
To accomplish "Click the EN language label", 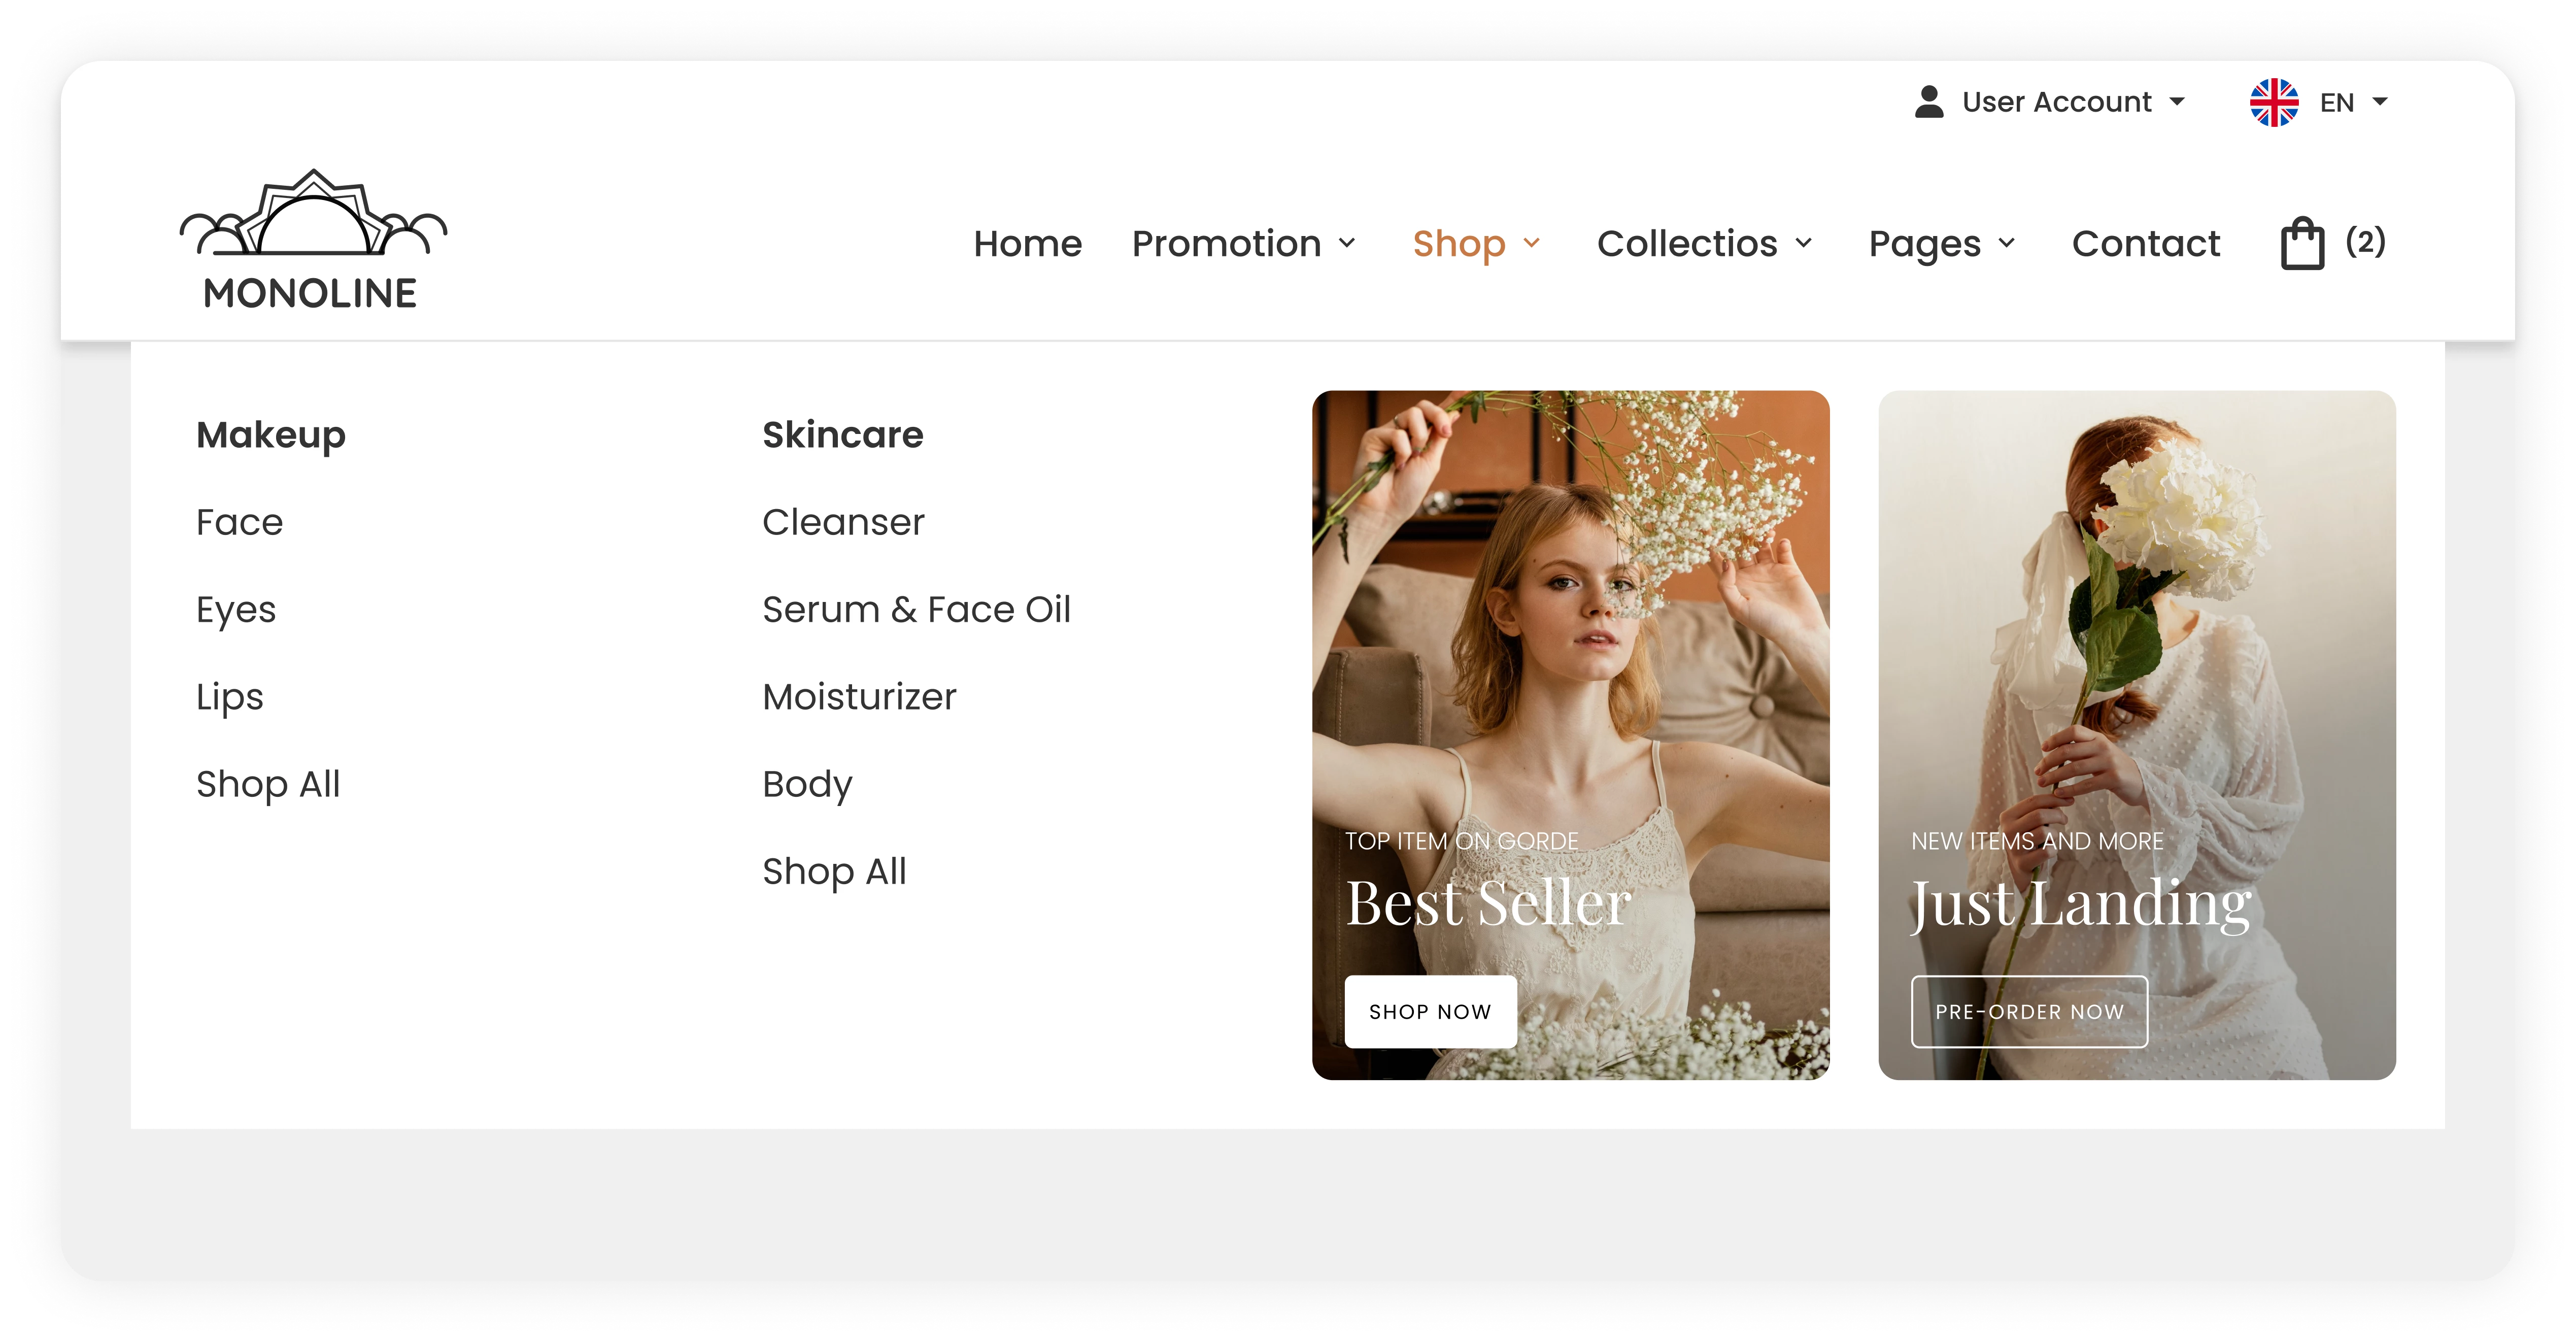I will [2337, 102].
